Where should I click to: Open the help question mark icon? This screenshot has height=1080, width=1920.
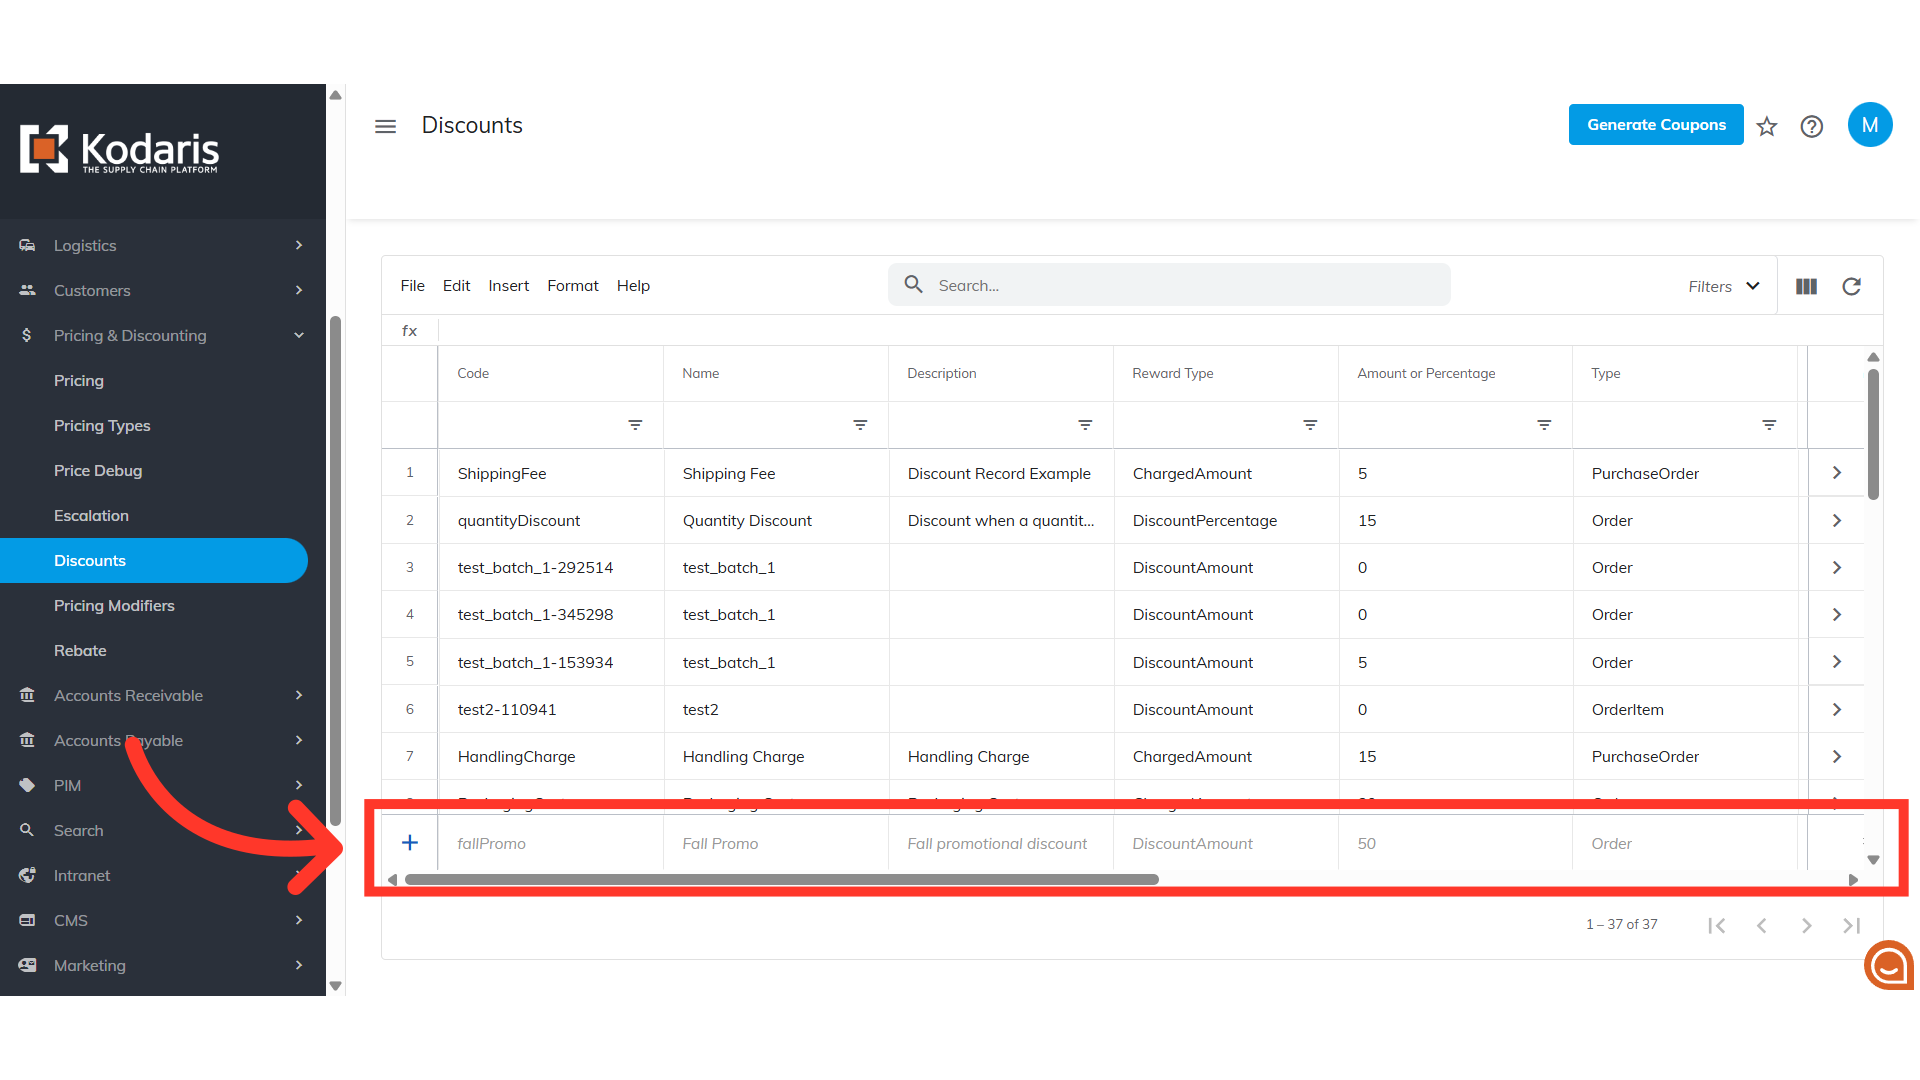click(x=1811, y=126)
